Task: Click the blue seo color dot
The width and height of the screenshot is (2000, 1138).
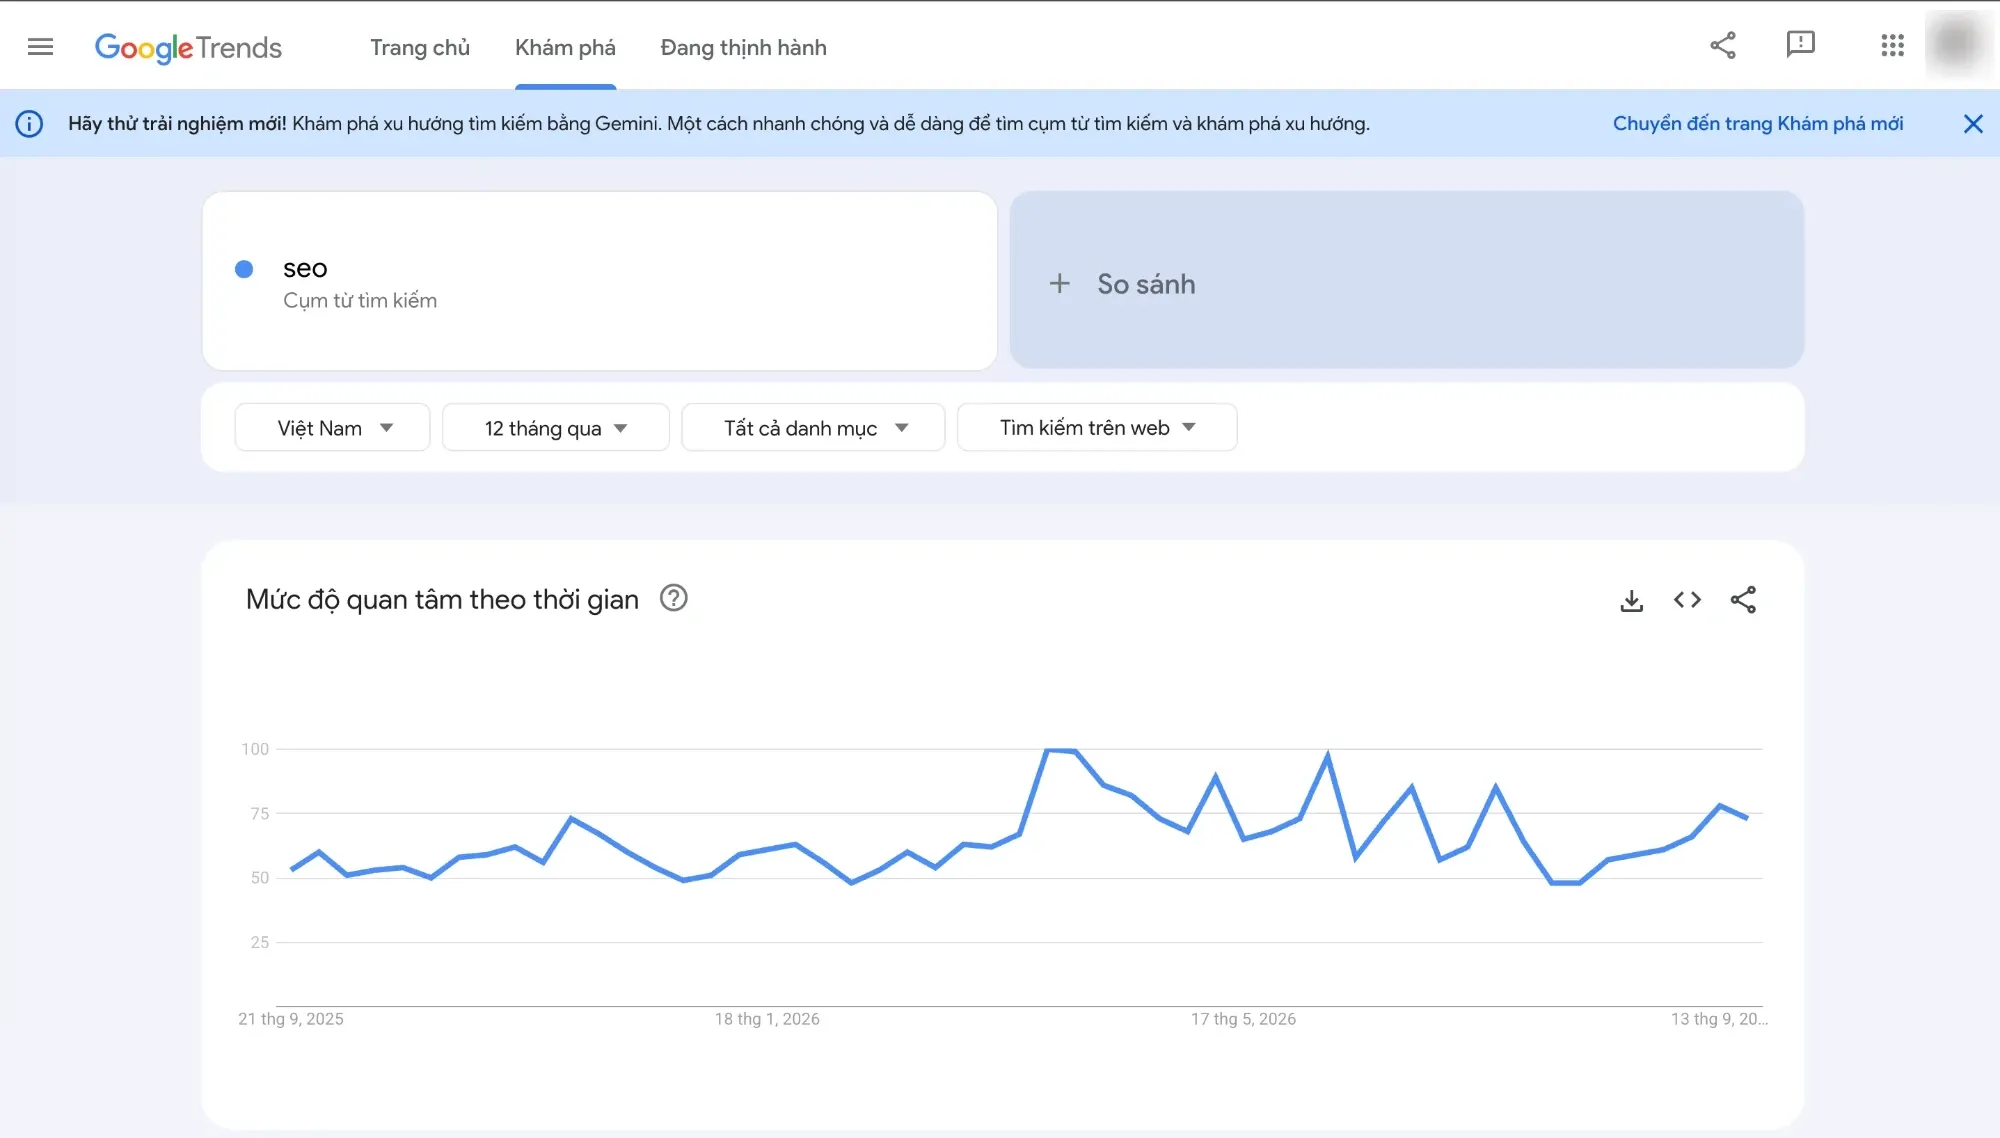Action: pyautogui.click(x=244, y=269)
